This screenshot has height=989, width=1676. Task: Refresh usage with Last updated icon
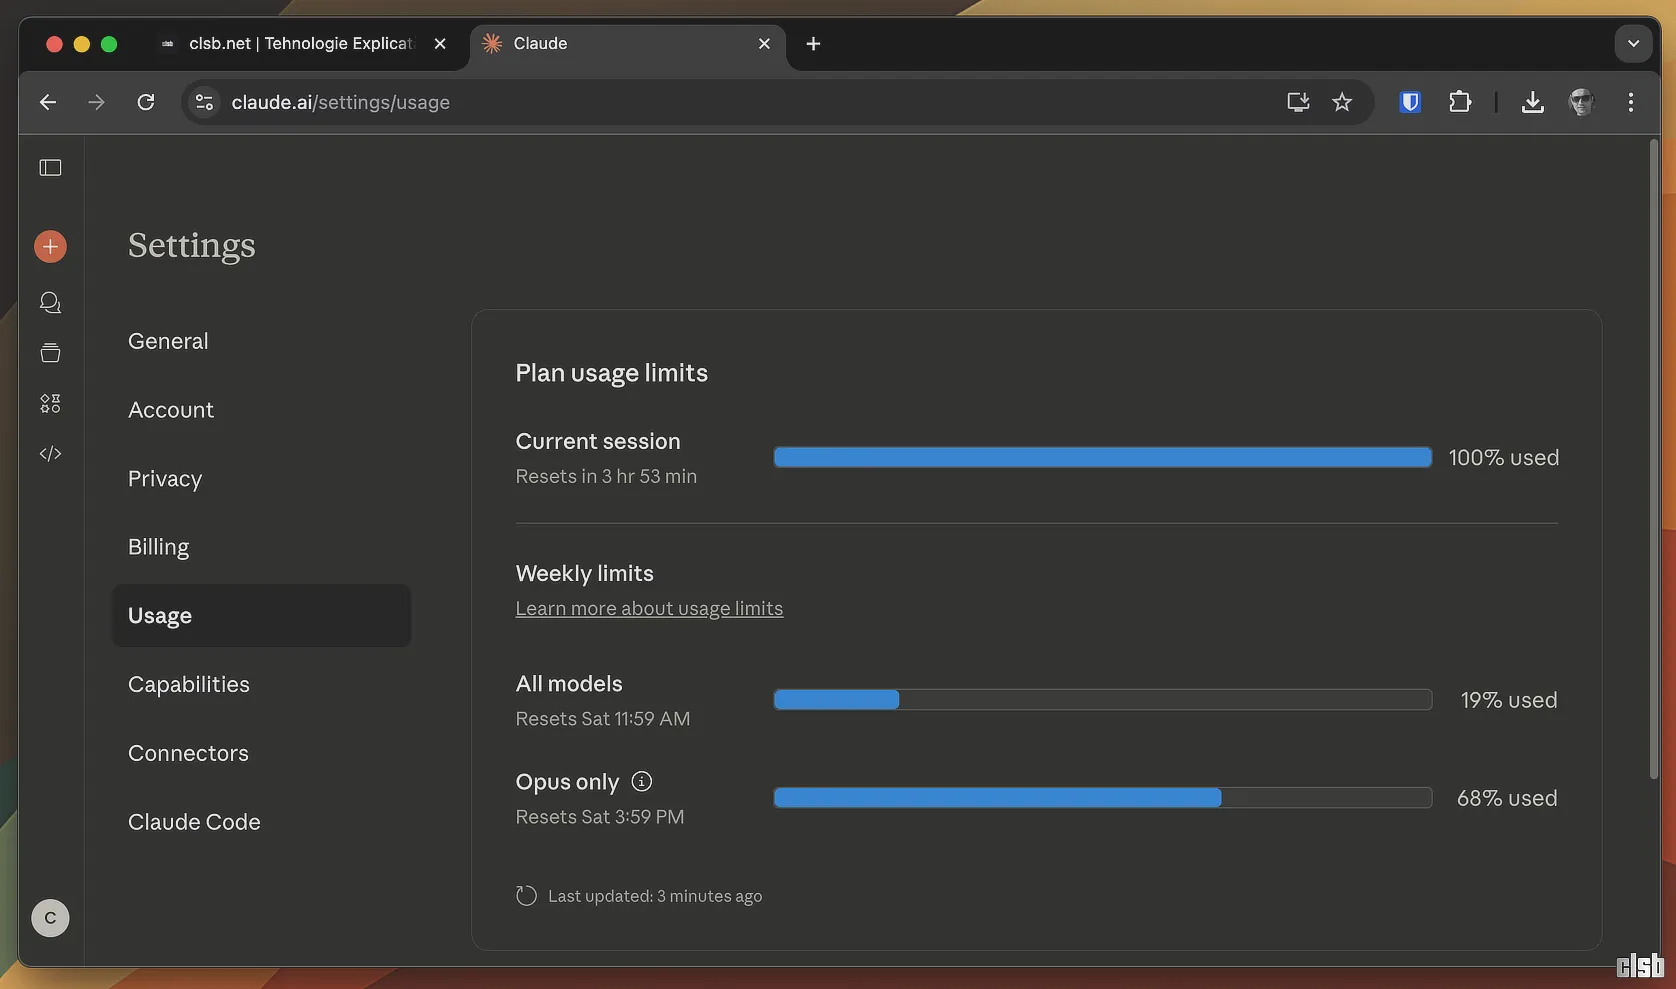coord(526,896)
